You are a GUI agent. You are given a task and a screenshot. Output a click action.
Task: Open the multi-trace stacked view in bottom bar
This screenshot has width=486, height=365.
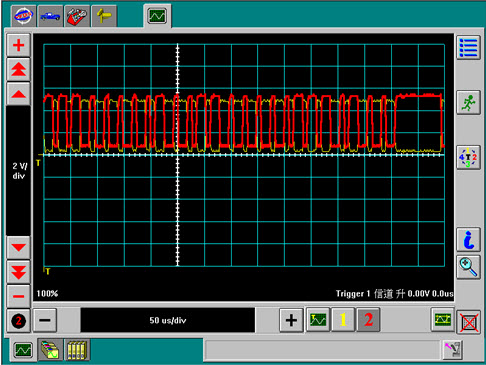tap(50, 350)
